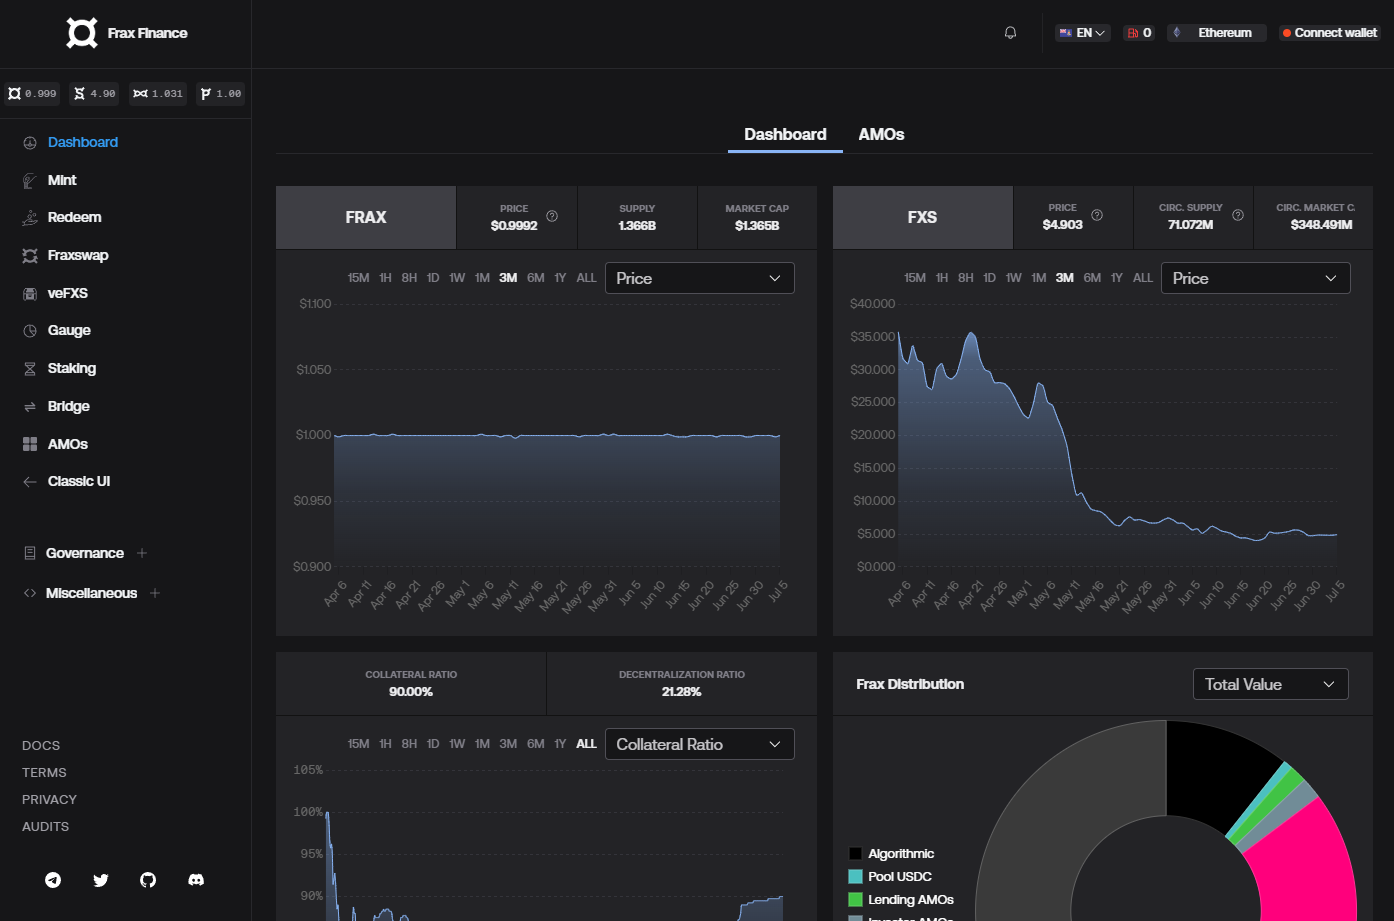The width and height of the screenshot is (1394, 921).
Task: Open the Twitter social link
Action: pyautogui.click(x=101, y=880)
